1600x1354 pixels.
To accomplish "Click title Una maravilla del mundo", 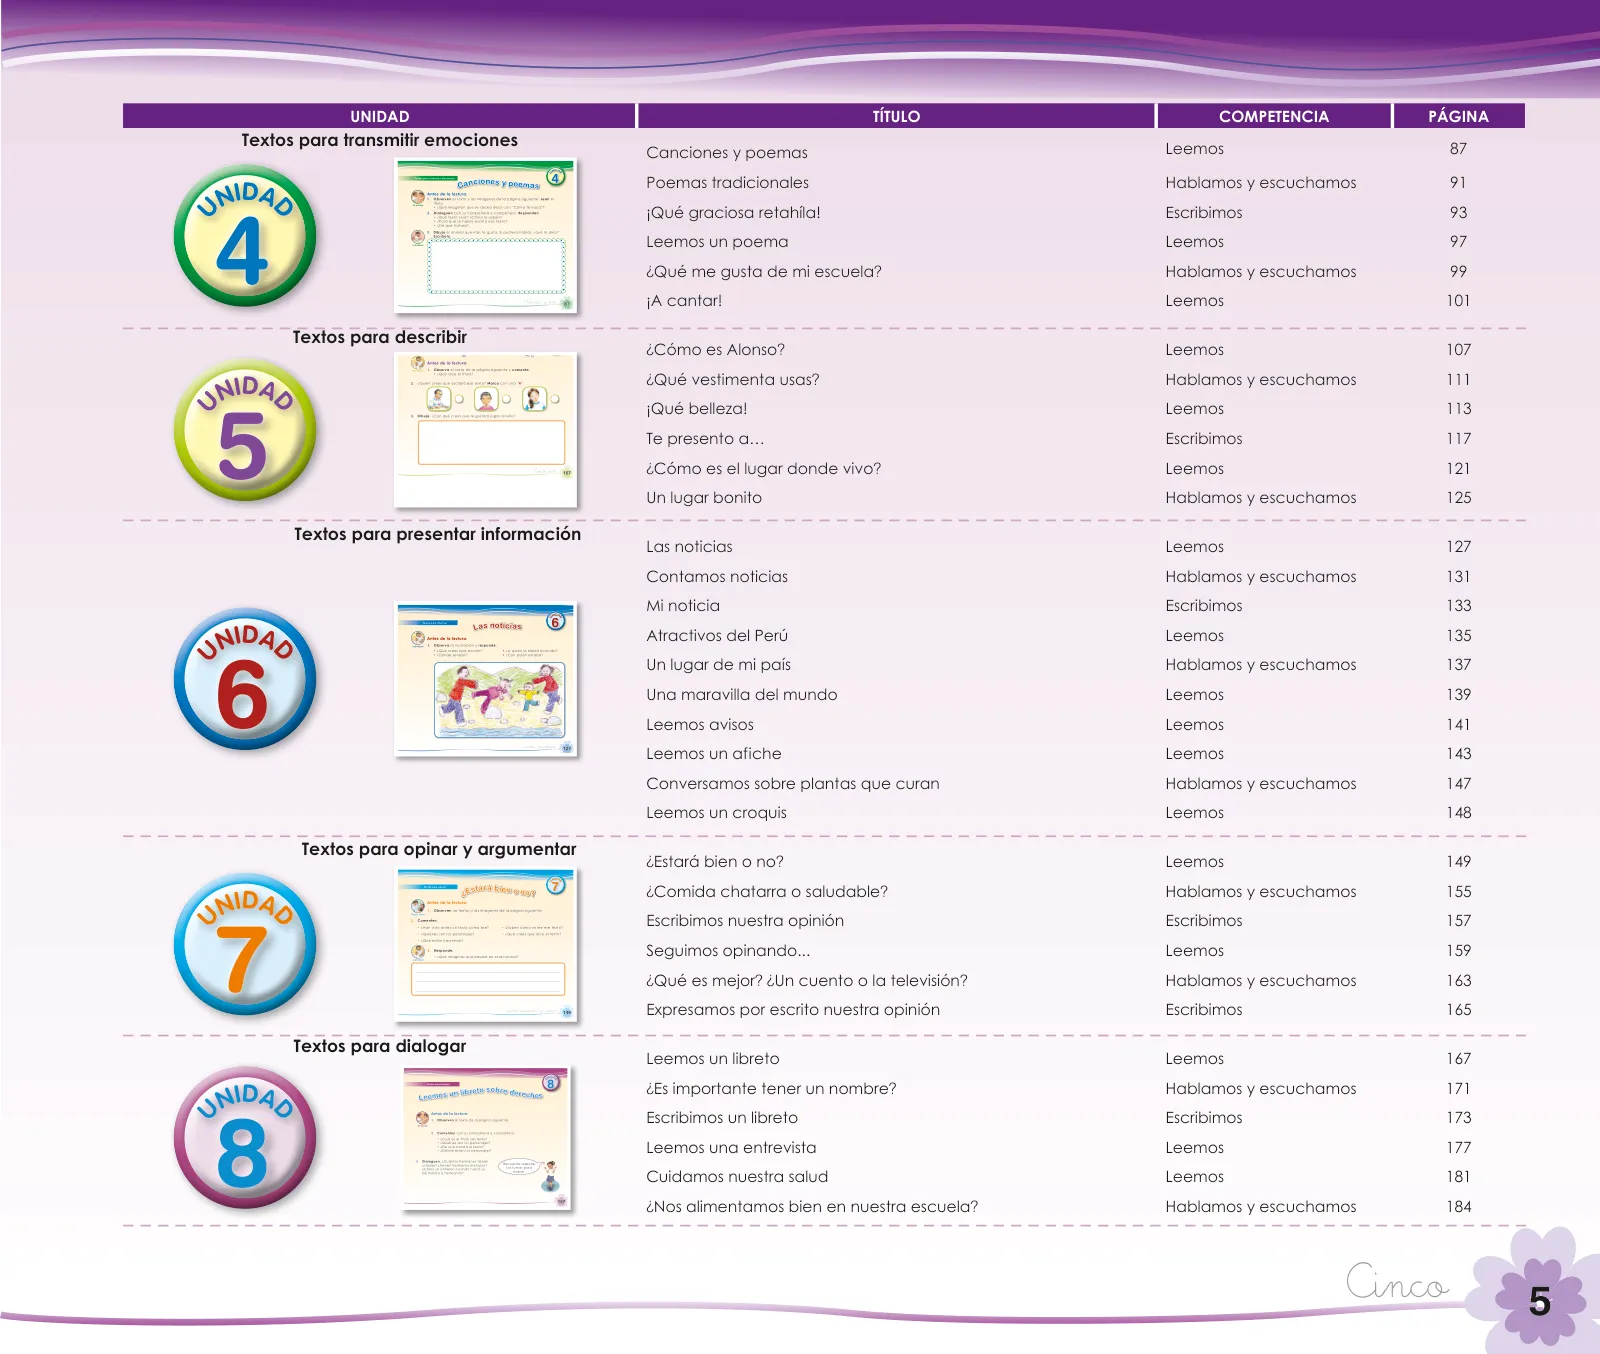I will click(742, 695).
